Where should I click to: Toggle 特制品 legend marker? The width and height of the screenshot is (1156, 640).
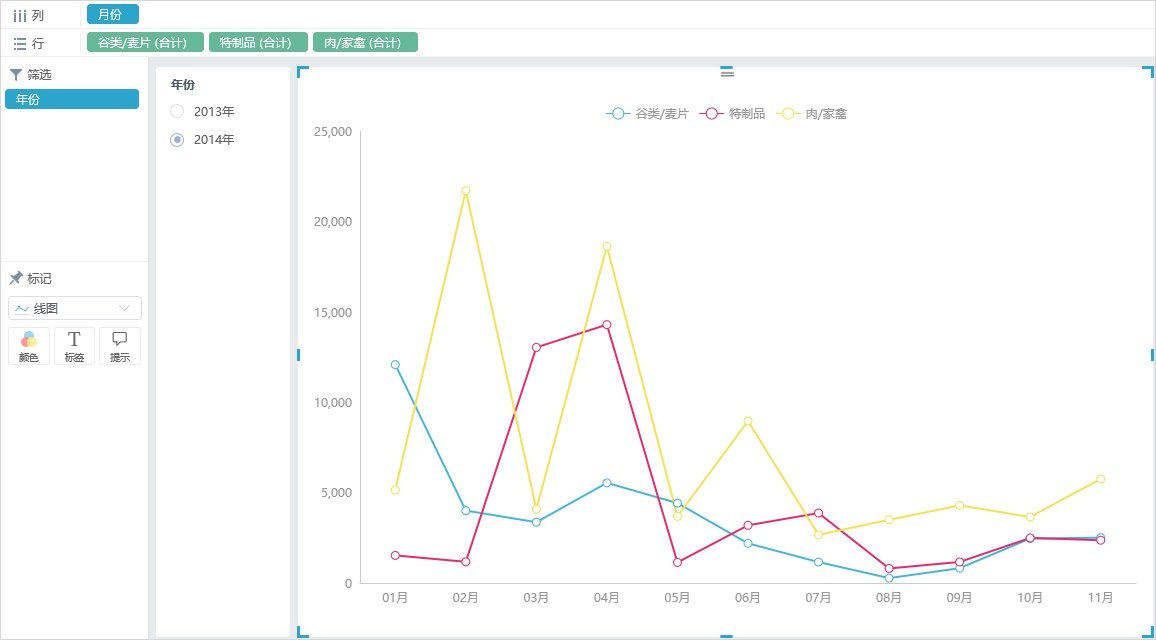point(711,114)
